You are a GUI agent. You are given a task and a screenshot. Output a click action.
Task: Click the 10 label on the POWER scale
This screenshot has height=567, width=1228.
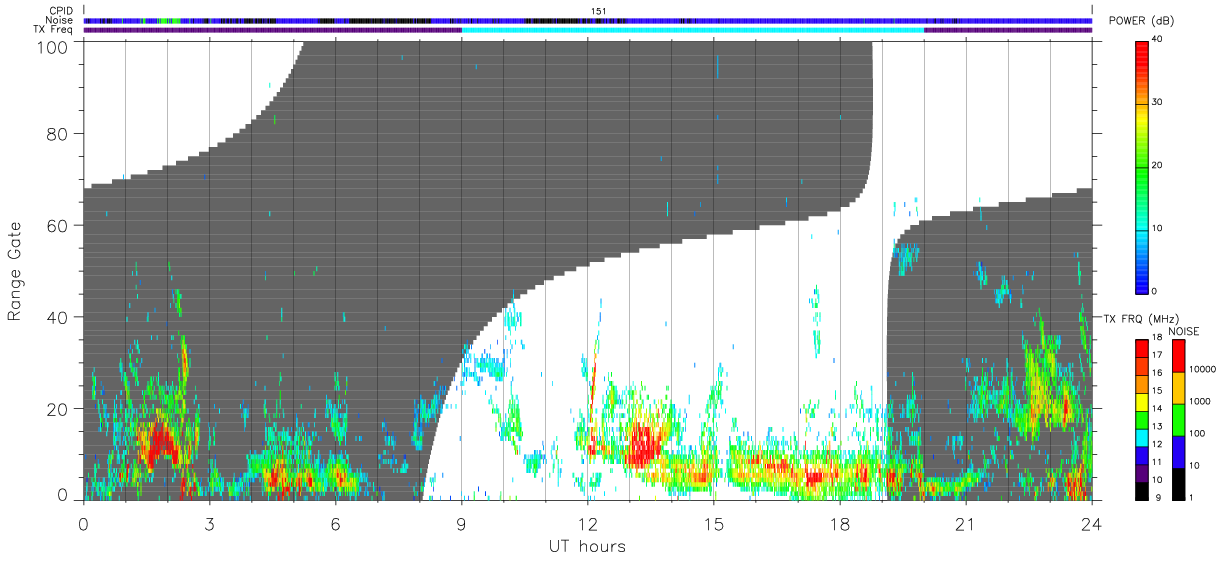[x=1158, y=228]
